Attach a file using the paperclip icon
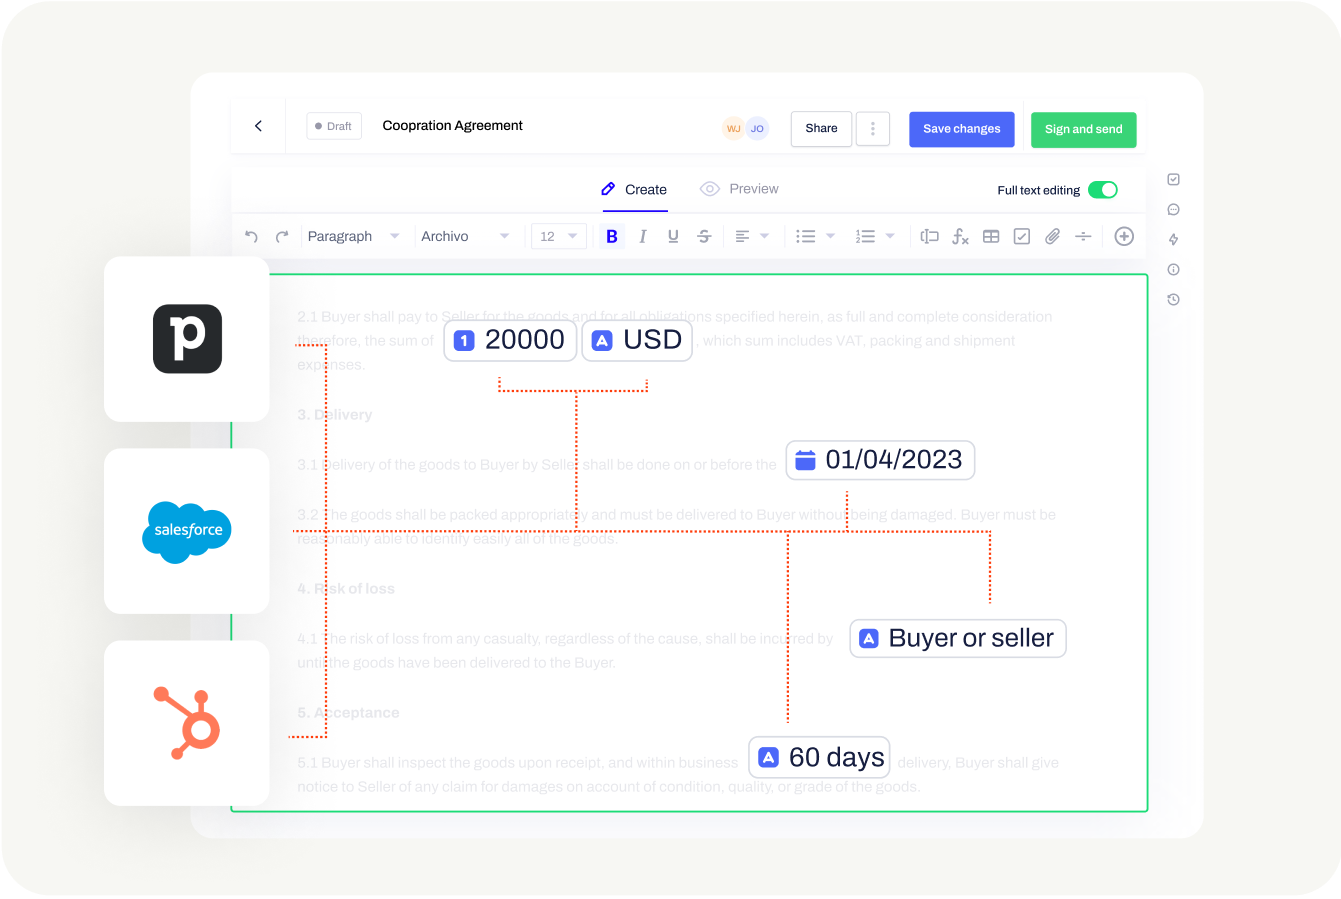The height and width of the screenshot is (899, 1341). [1052, 236]
